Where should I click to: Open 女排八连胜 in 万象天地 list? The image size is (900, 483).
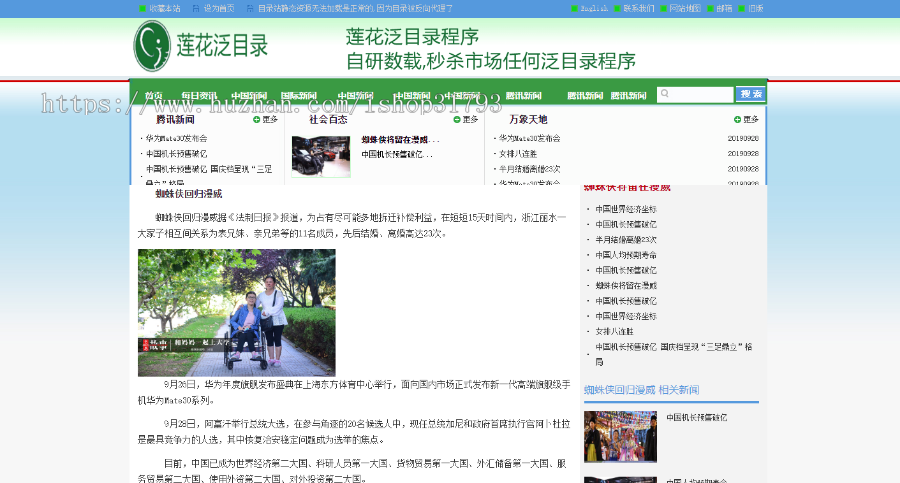(518, 154)
